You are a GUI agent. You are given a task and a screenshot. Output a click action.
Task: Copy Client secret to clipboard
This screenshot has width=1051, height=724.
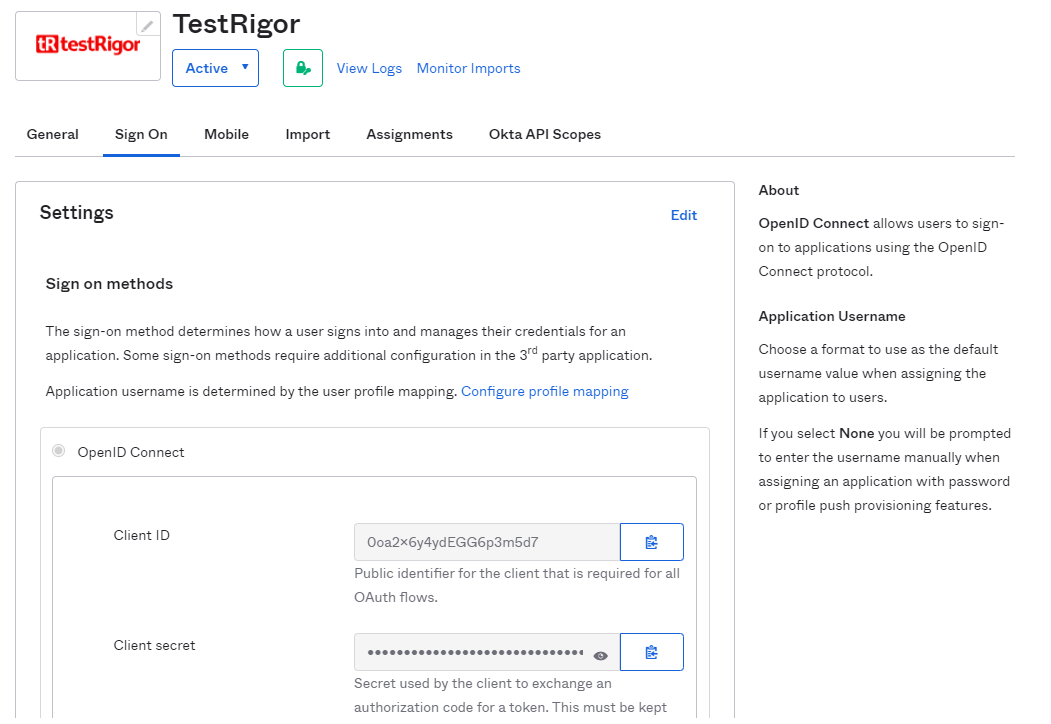click(x=651, y=652)
